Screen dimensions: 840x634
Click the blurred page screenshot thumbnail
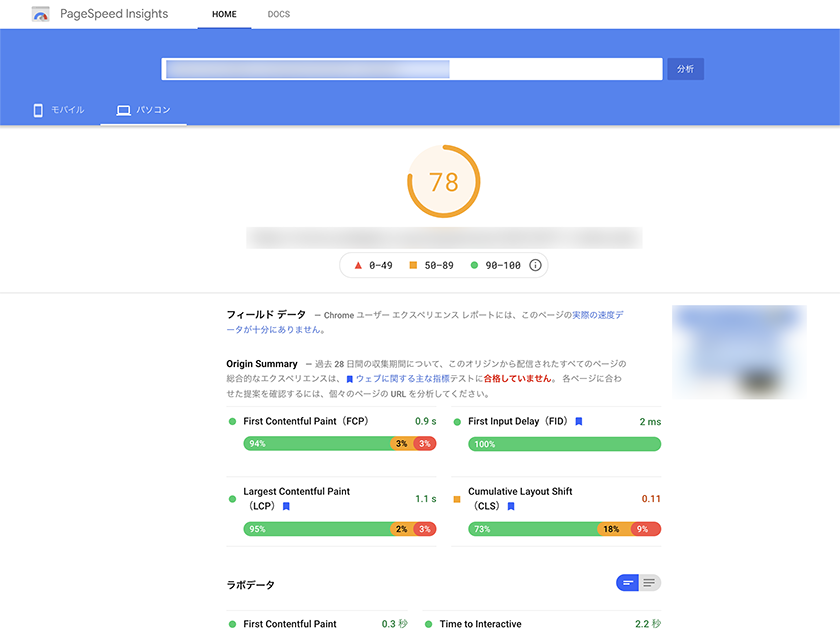coord(739,352)
